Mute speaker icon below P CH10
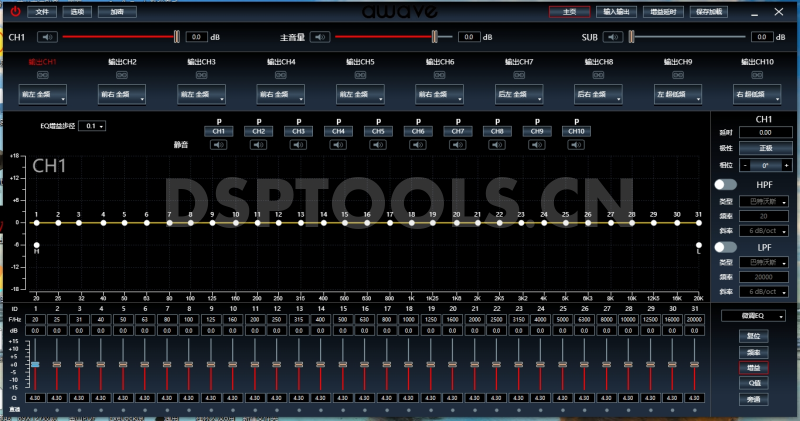 click(577, 145)
